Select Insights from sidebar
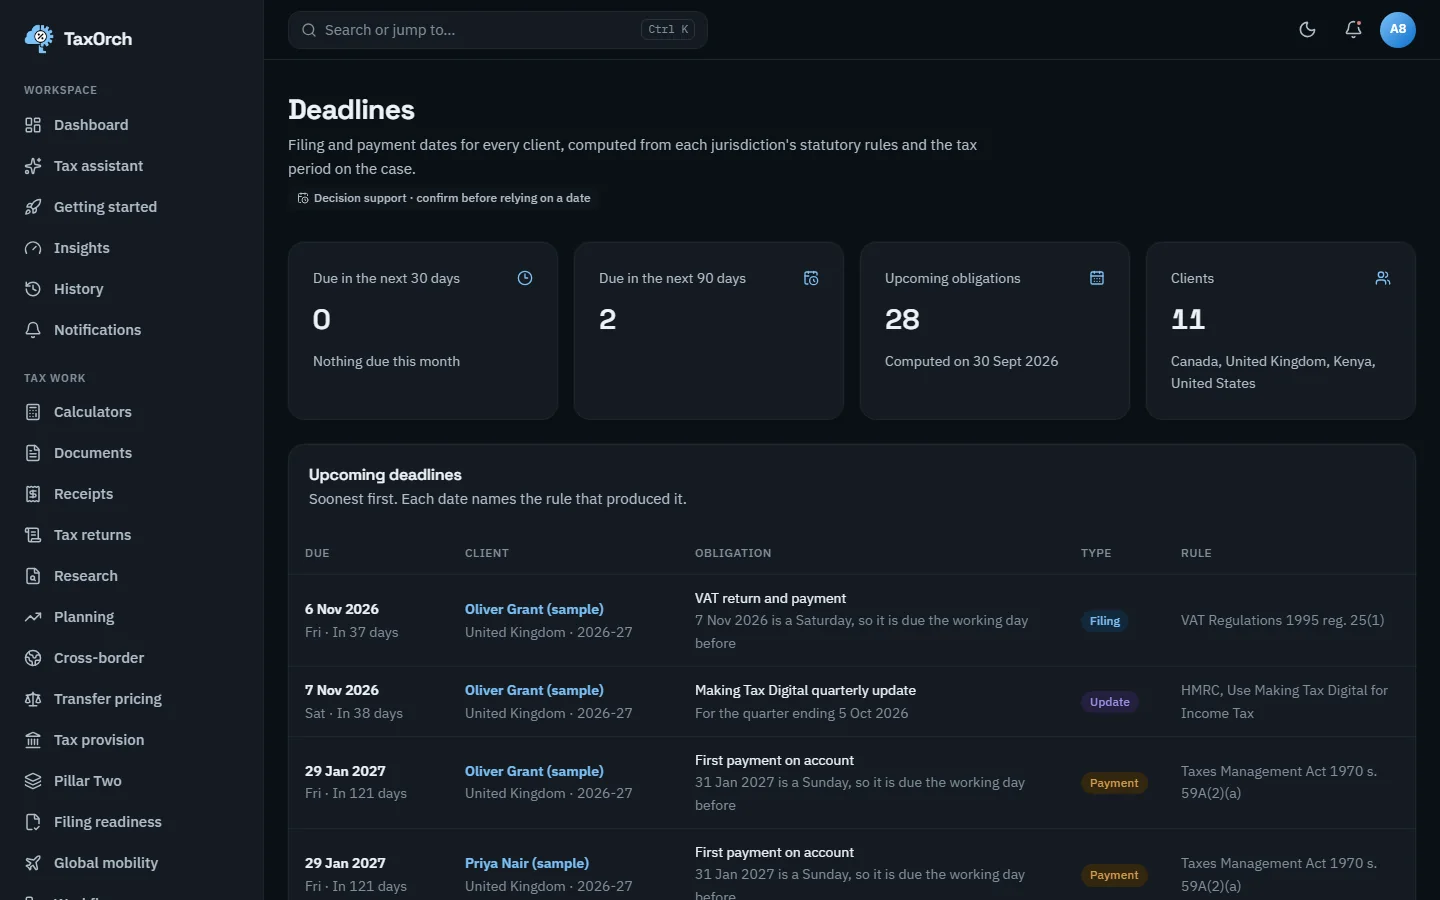The width and height of the screenshot is (1440, 900). click(132, 248)
